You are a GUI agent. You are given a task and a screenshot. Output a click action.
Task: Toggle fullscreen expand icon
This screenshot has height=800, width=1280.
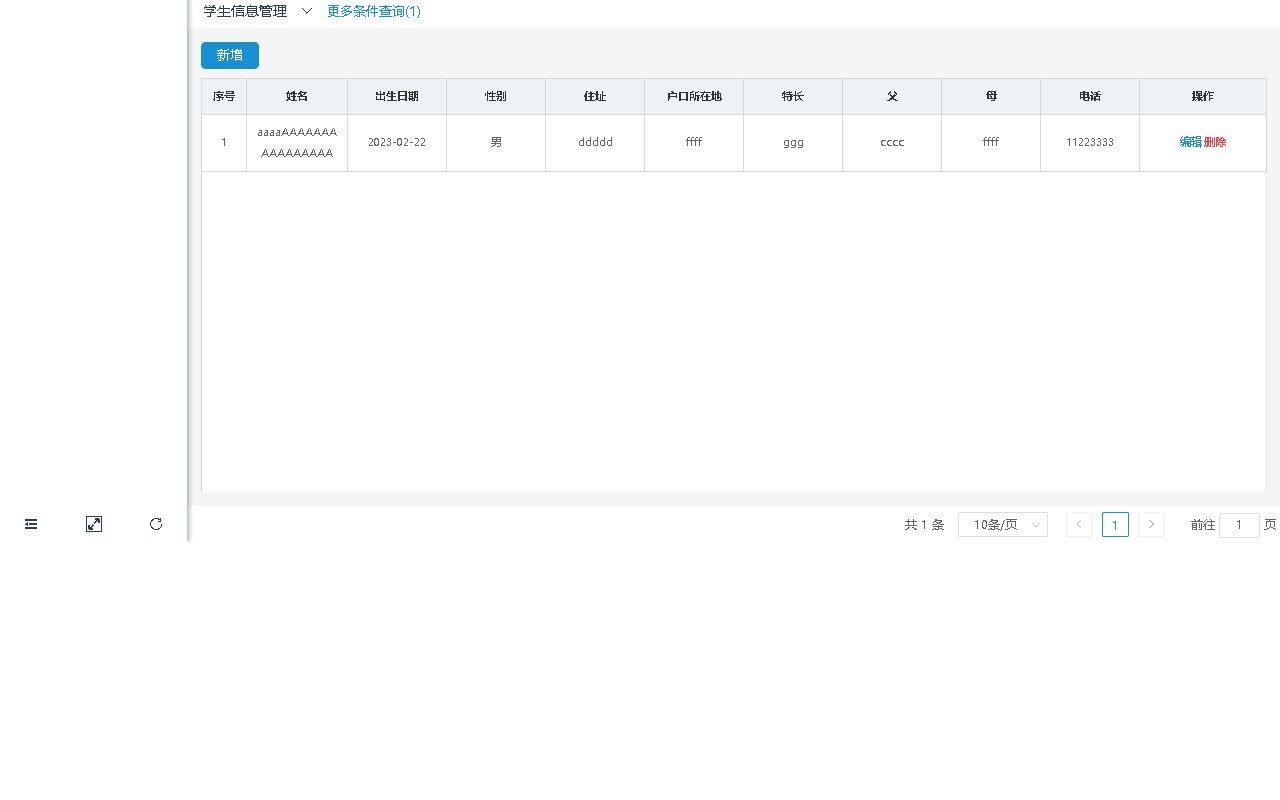pos(94,524)
